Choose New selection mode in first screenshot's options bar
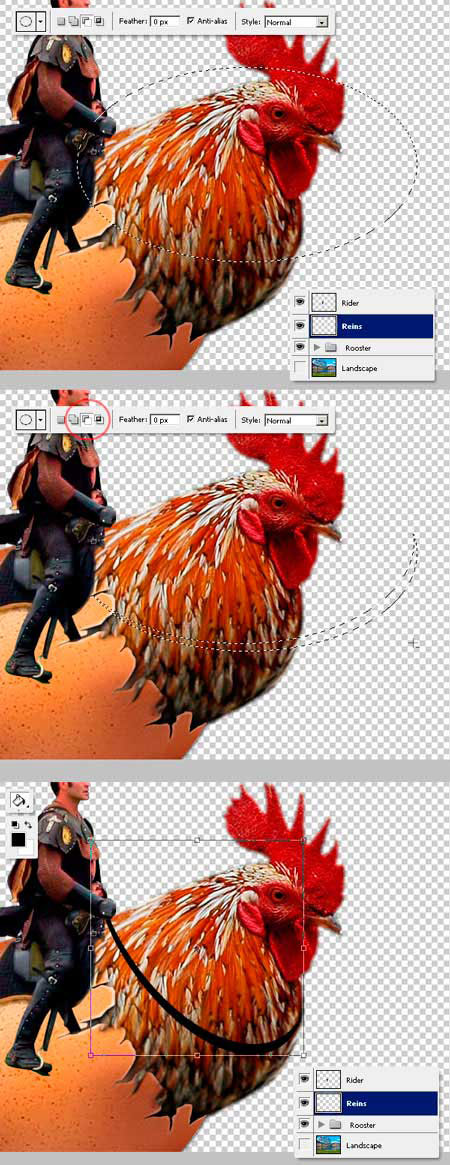This screenshot has width=450, height=1165. tap(61, 22)
